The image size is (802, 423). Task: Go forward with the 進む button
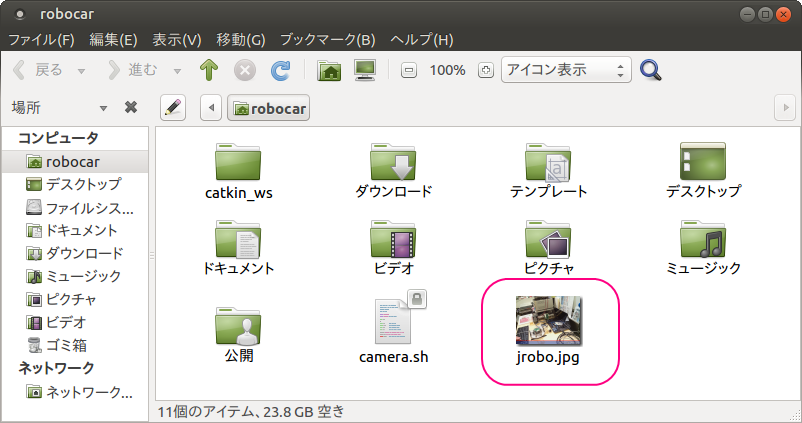point(131,70)
